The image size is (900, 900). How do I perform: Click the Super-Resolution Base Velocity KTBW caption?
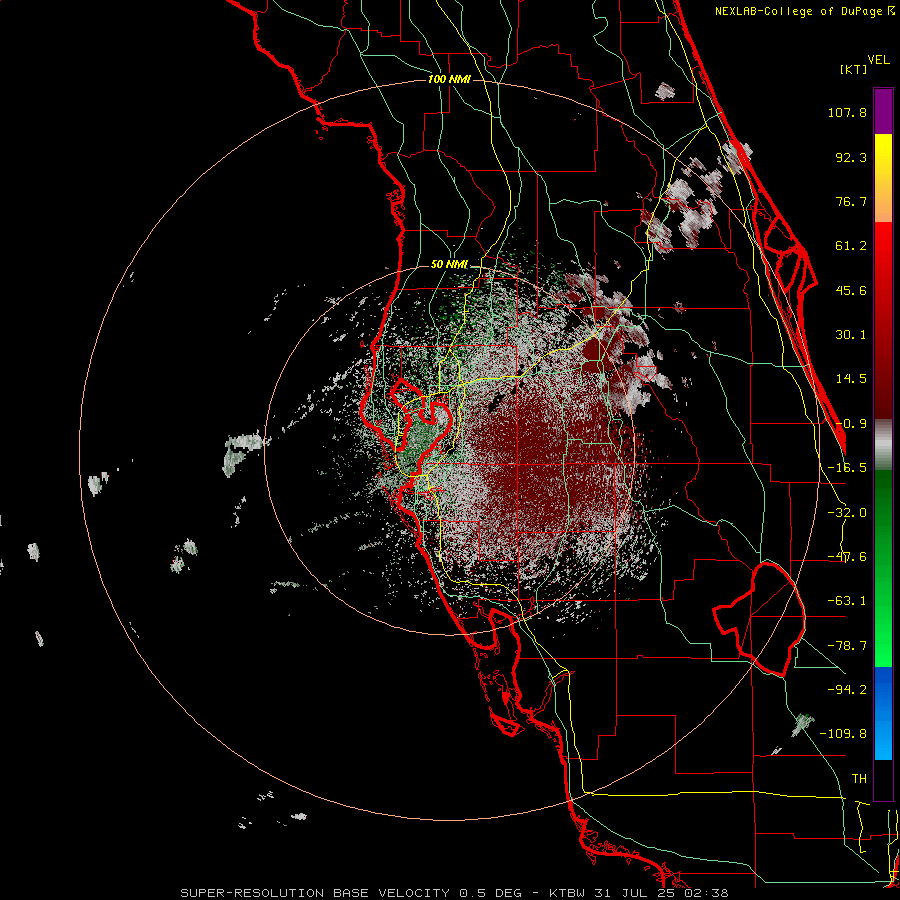[455, 893]
